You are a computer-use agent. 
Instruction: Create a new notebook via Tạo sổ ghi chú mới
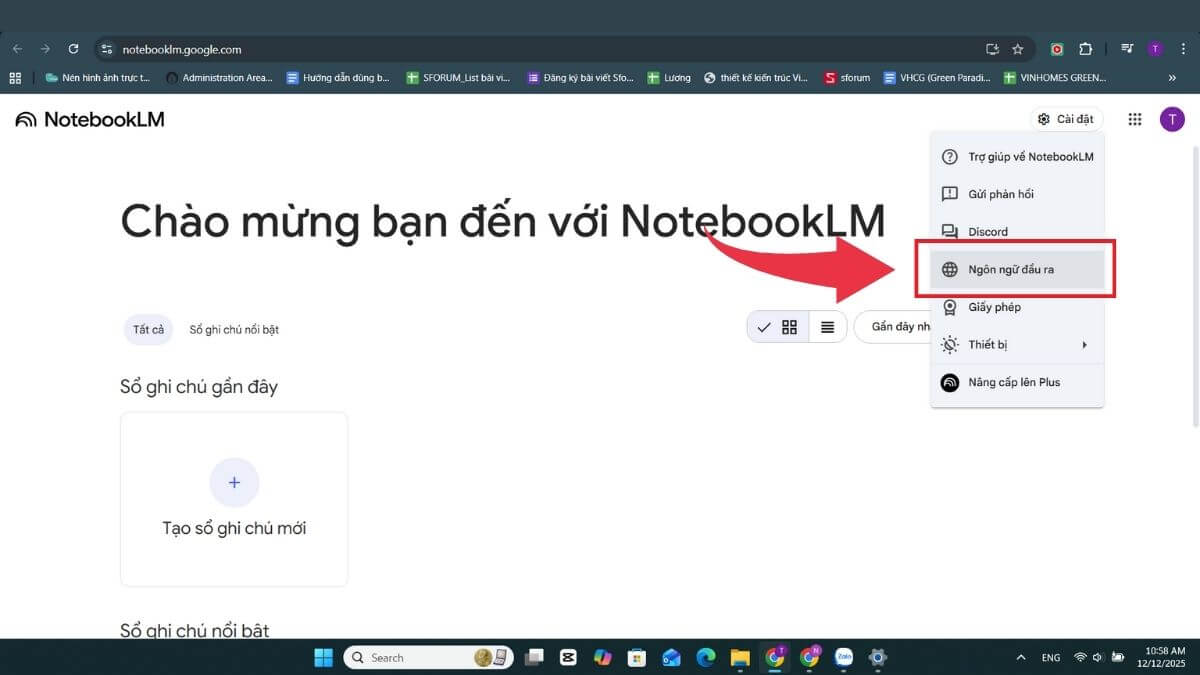click(x=234, y=499)
